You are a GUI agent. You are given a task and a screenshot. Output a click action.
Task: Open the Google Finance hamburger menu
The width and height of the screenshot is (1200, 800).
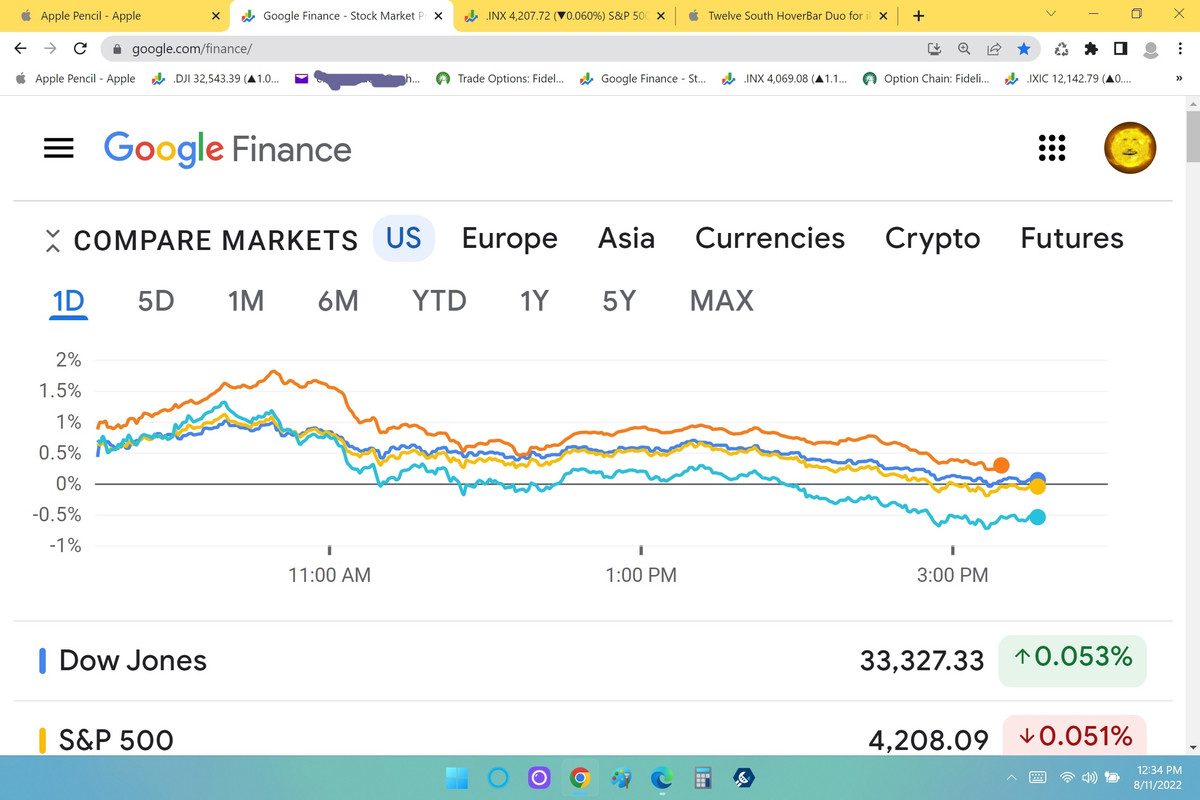point(59,148)
